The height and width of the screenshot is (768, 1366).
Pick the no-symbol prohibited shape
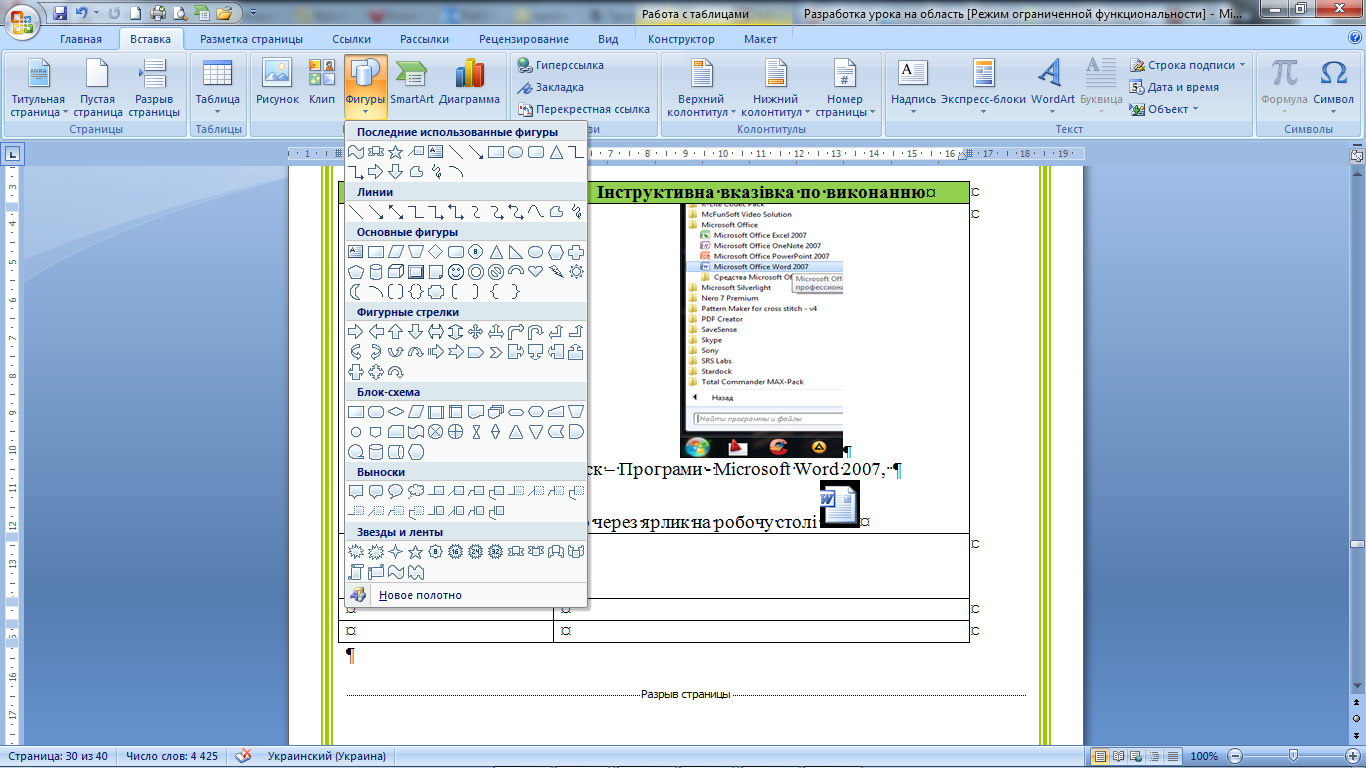[x=496, y=272]
